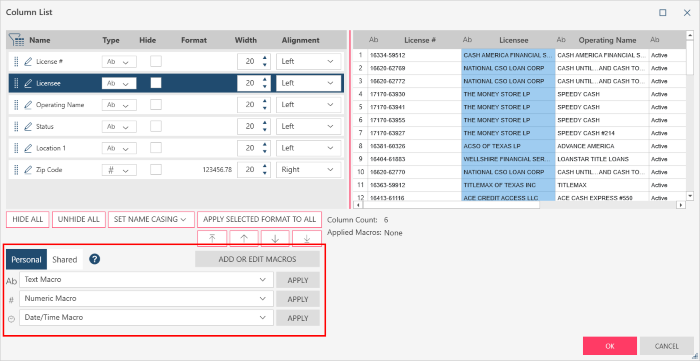
Task: Expand the Text Macro dropdown
Action: pos(146,280)
